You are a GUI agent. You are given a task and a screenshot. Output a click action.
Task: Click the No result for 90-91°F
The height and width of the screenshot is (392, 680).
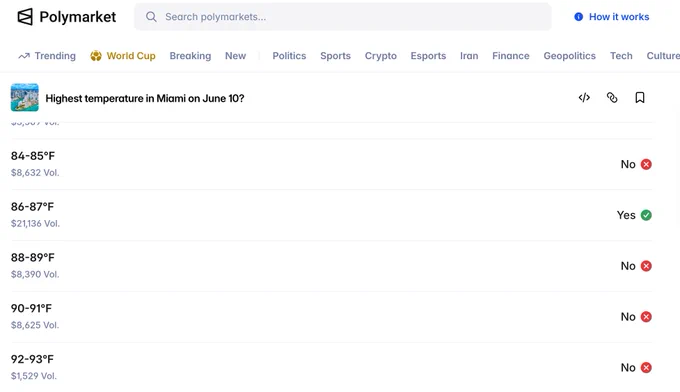click(x=628, y=317)
